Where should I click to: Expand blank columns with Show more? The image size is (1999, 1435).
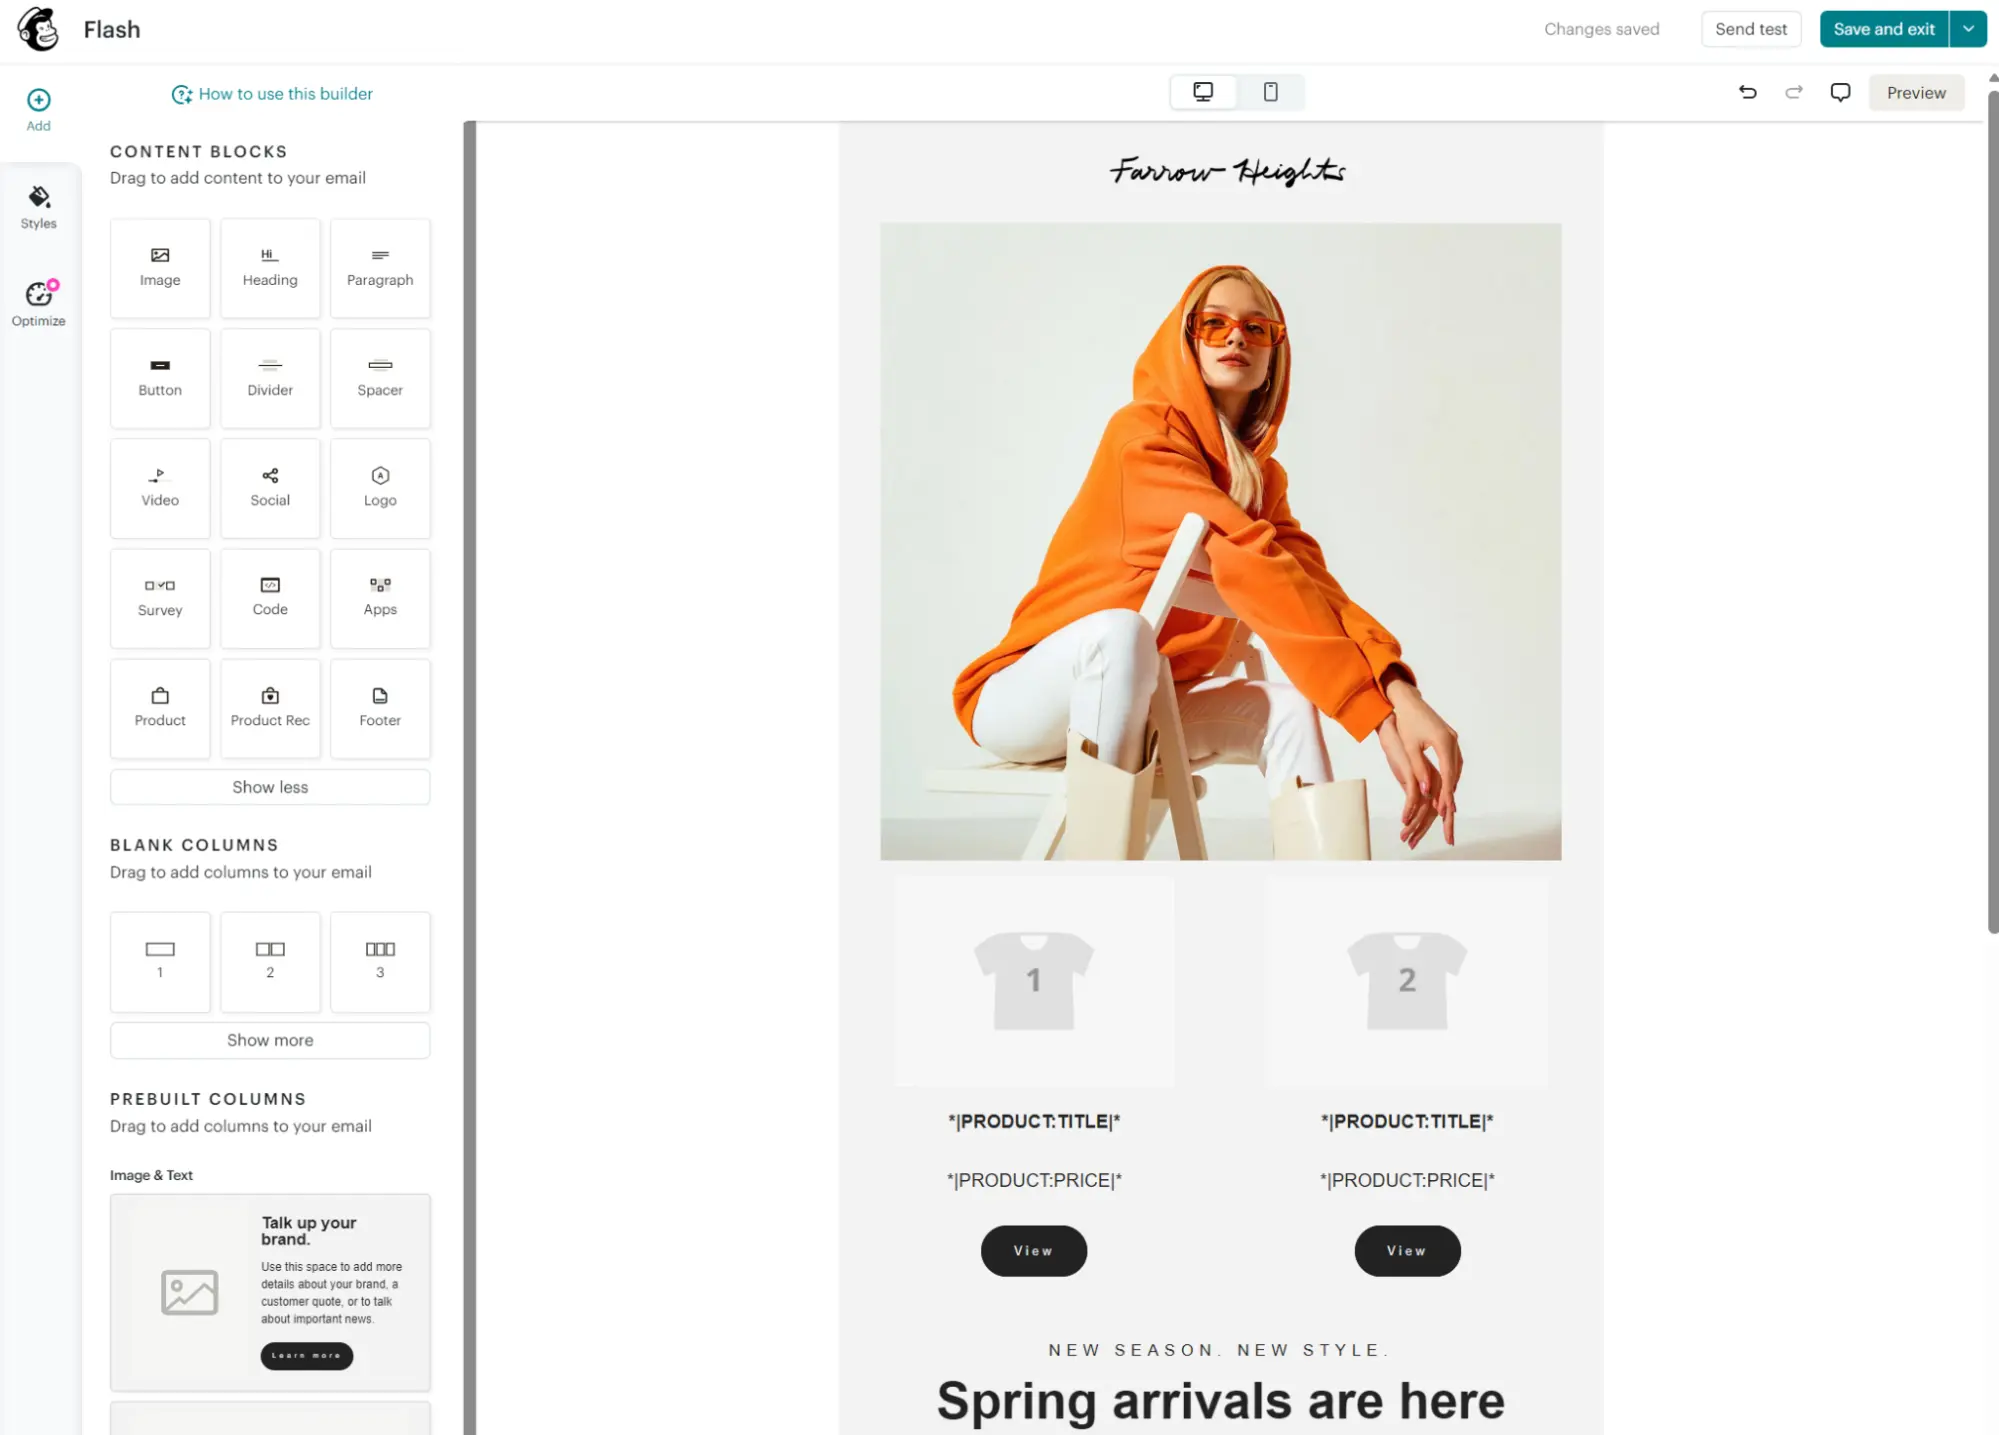(270, 1040)
